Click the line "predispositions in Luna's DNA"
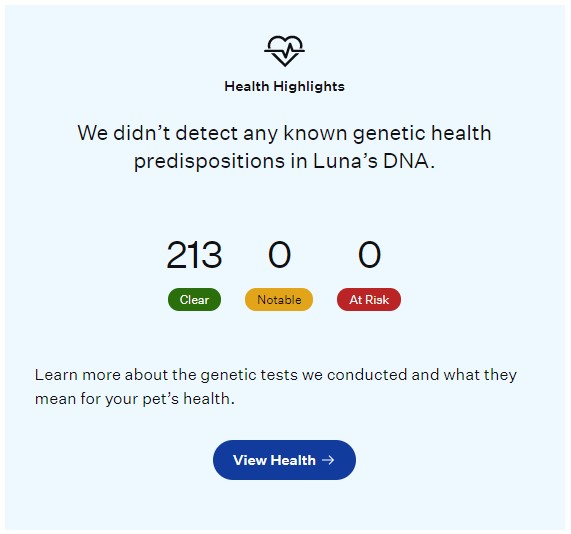The width and height of the screenshot is (571, 534). 284,161
